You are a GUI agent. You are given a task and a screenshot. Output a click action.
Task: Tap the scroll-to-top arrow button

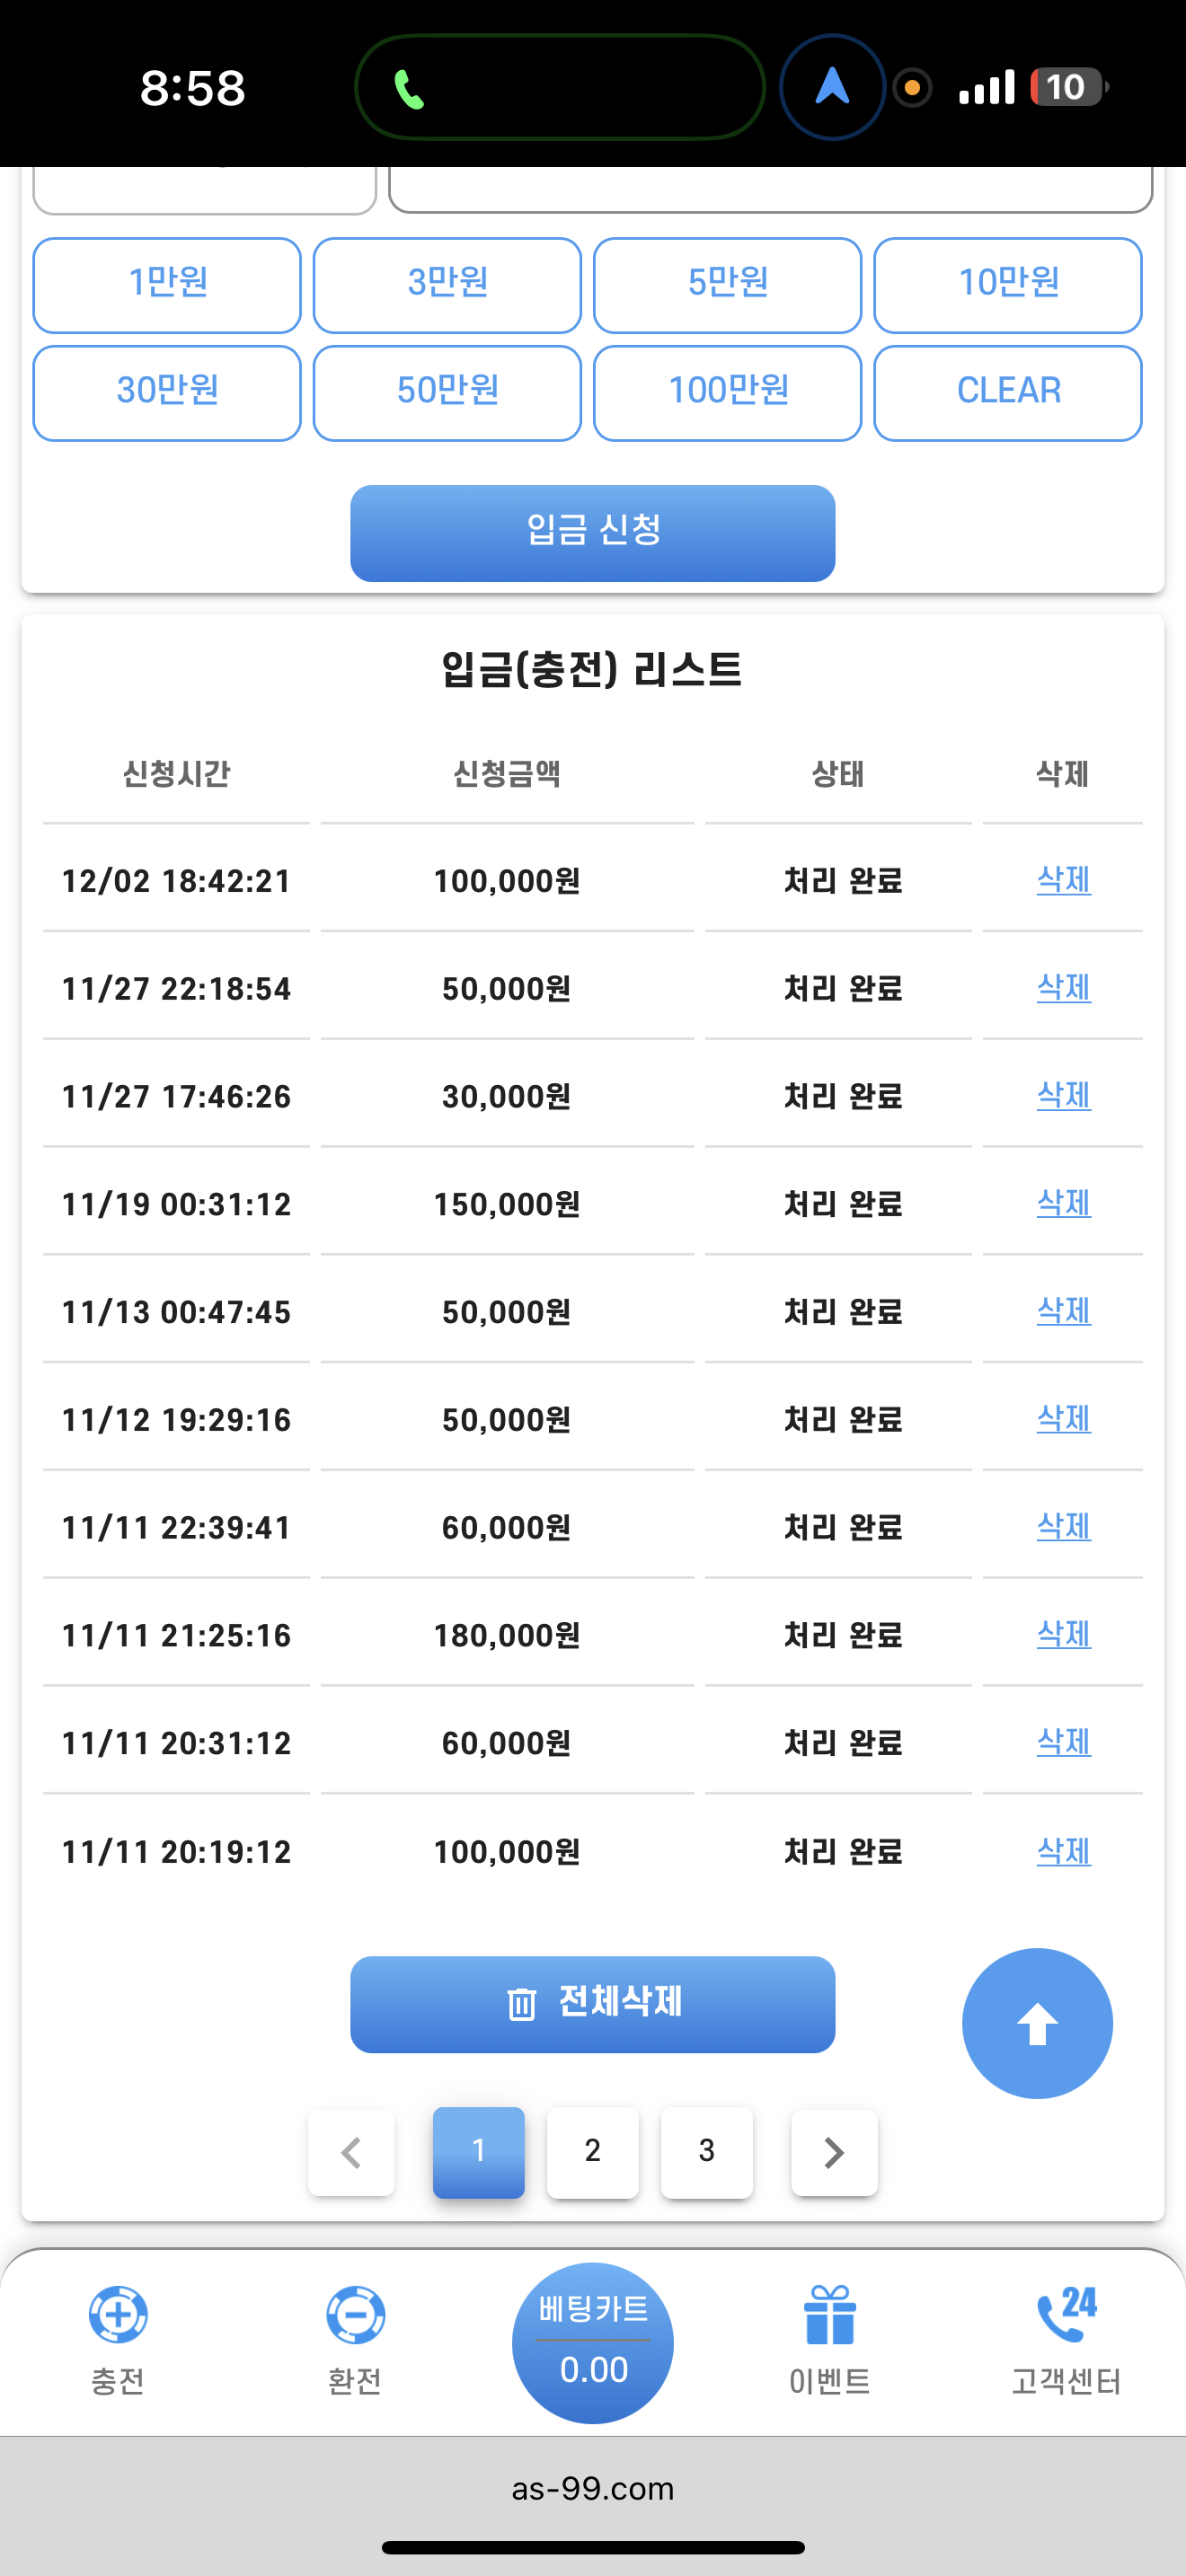tap(1037, 2023)
